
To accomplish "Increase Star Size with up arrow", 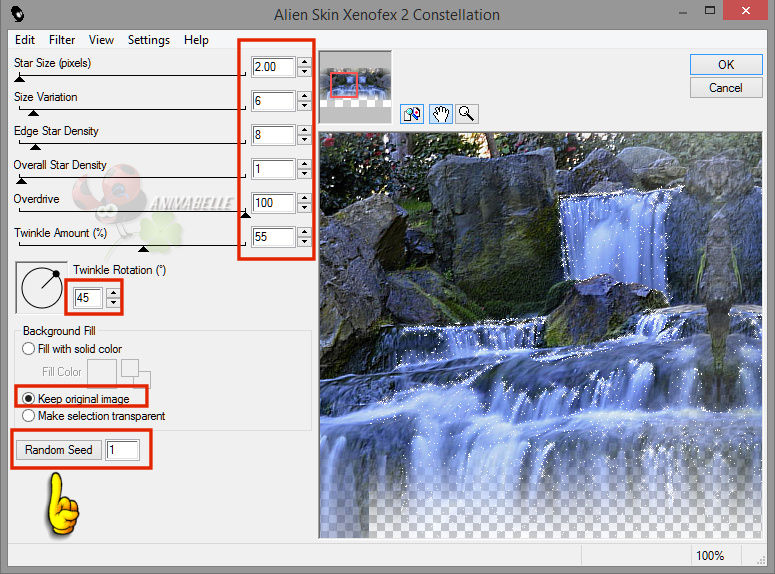I will click(x=304, y=62).
